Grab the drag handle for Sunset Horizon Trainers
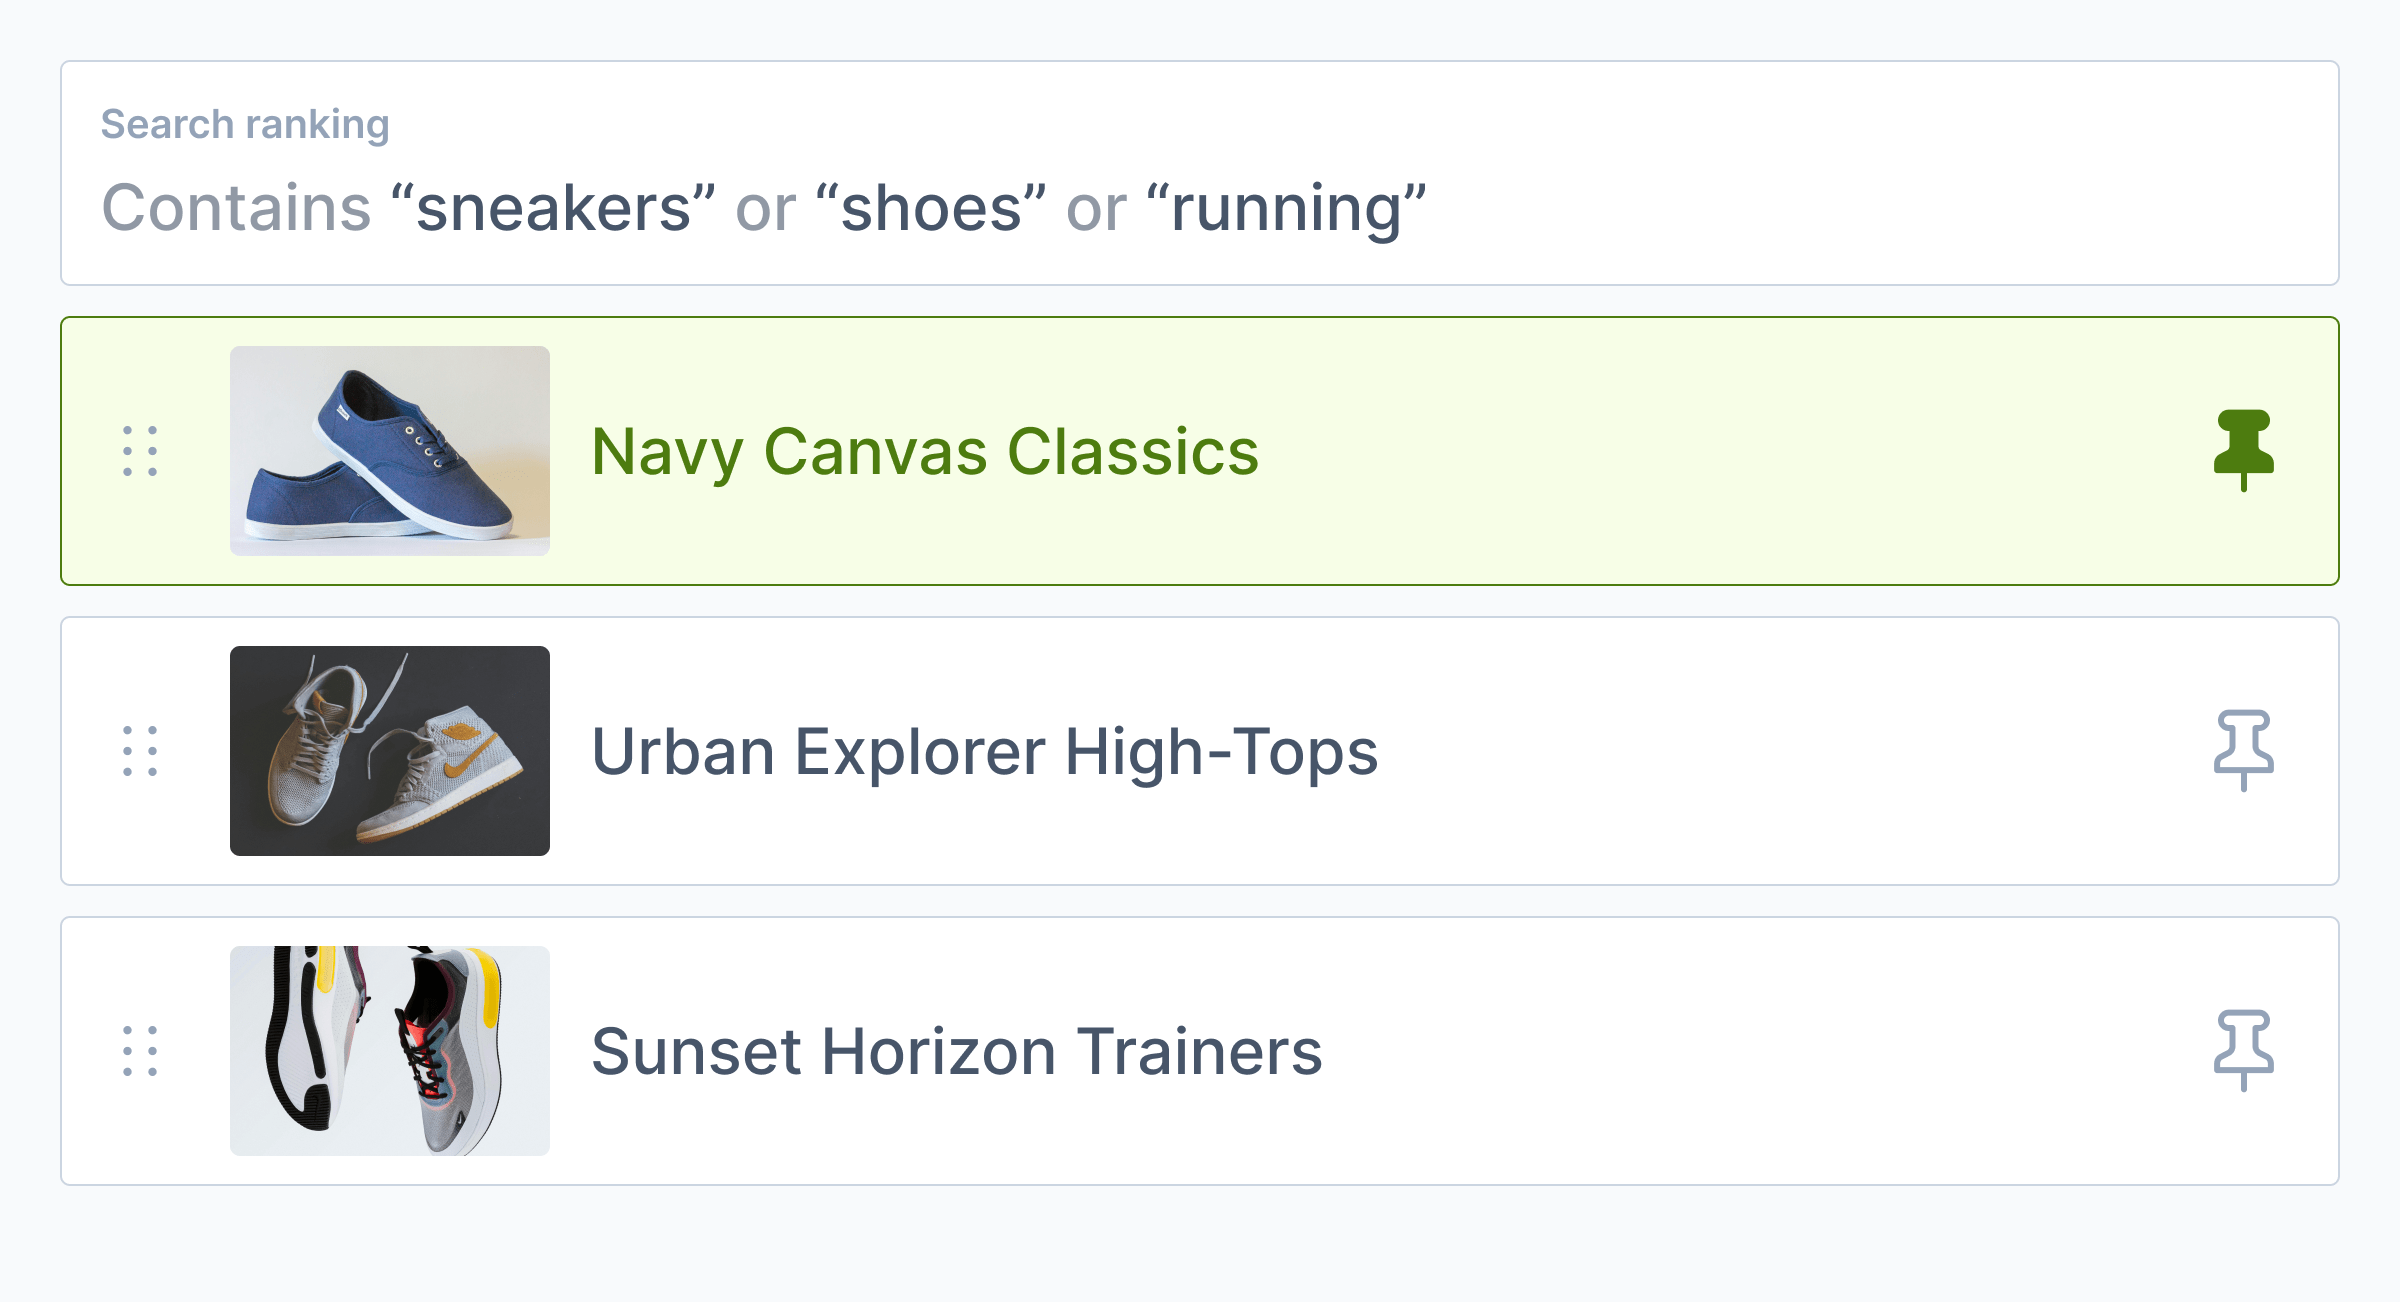The image size is (2400, 1302). [140, 1051]
